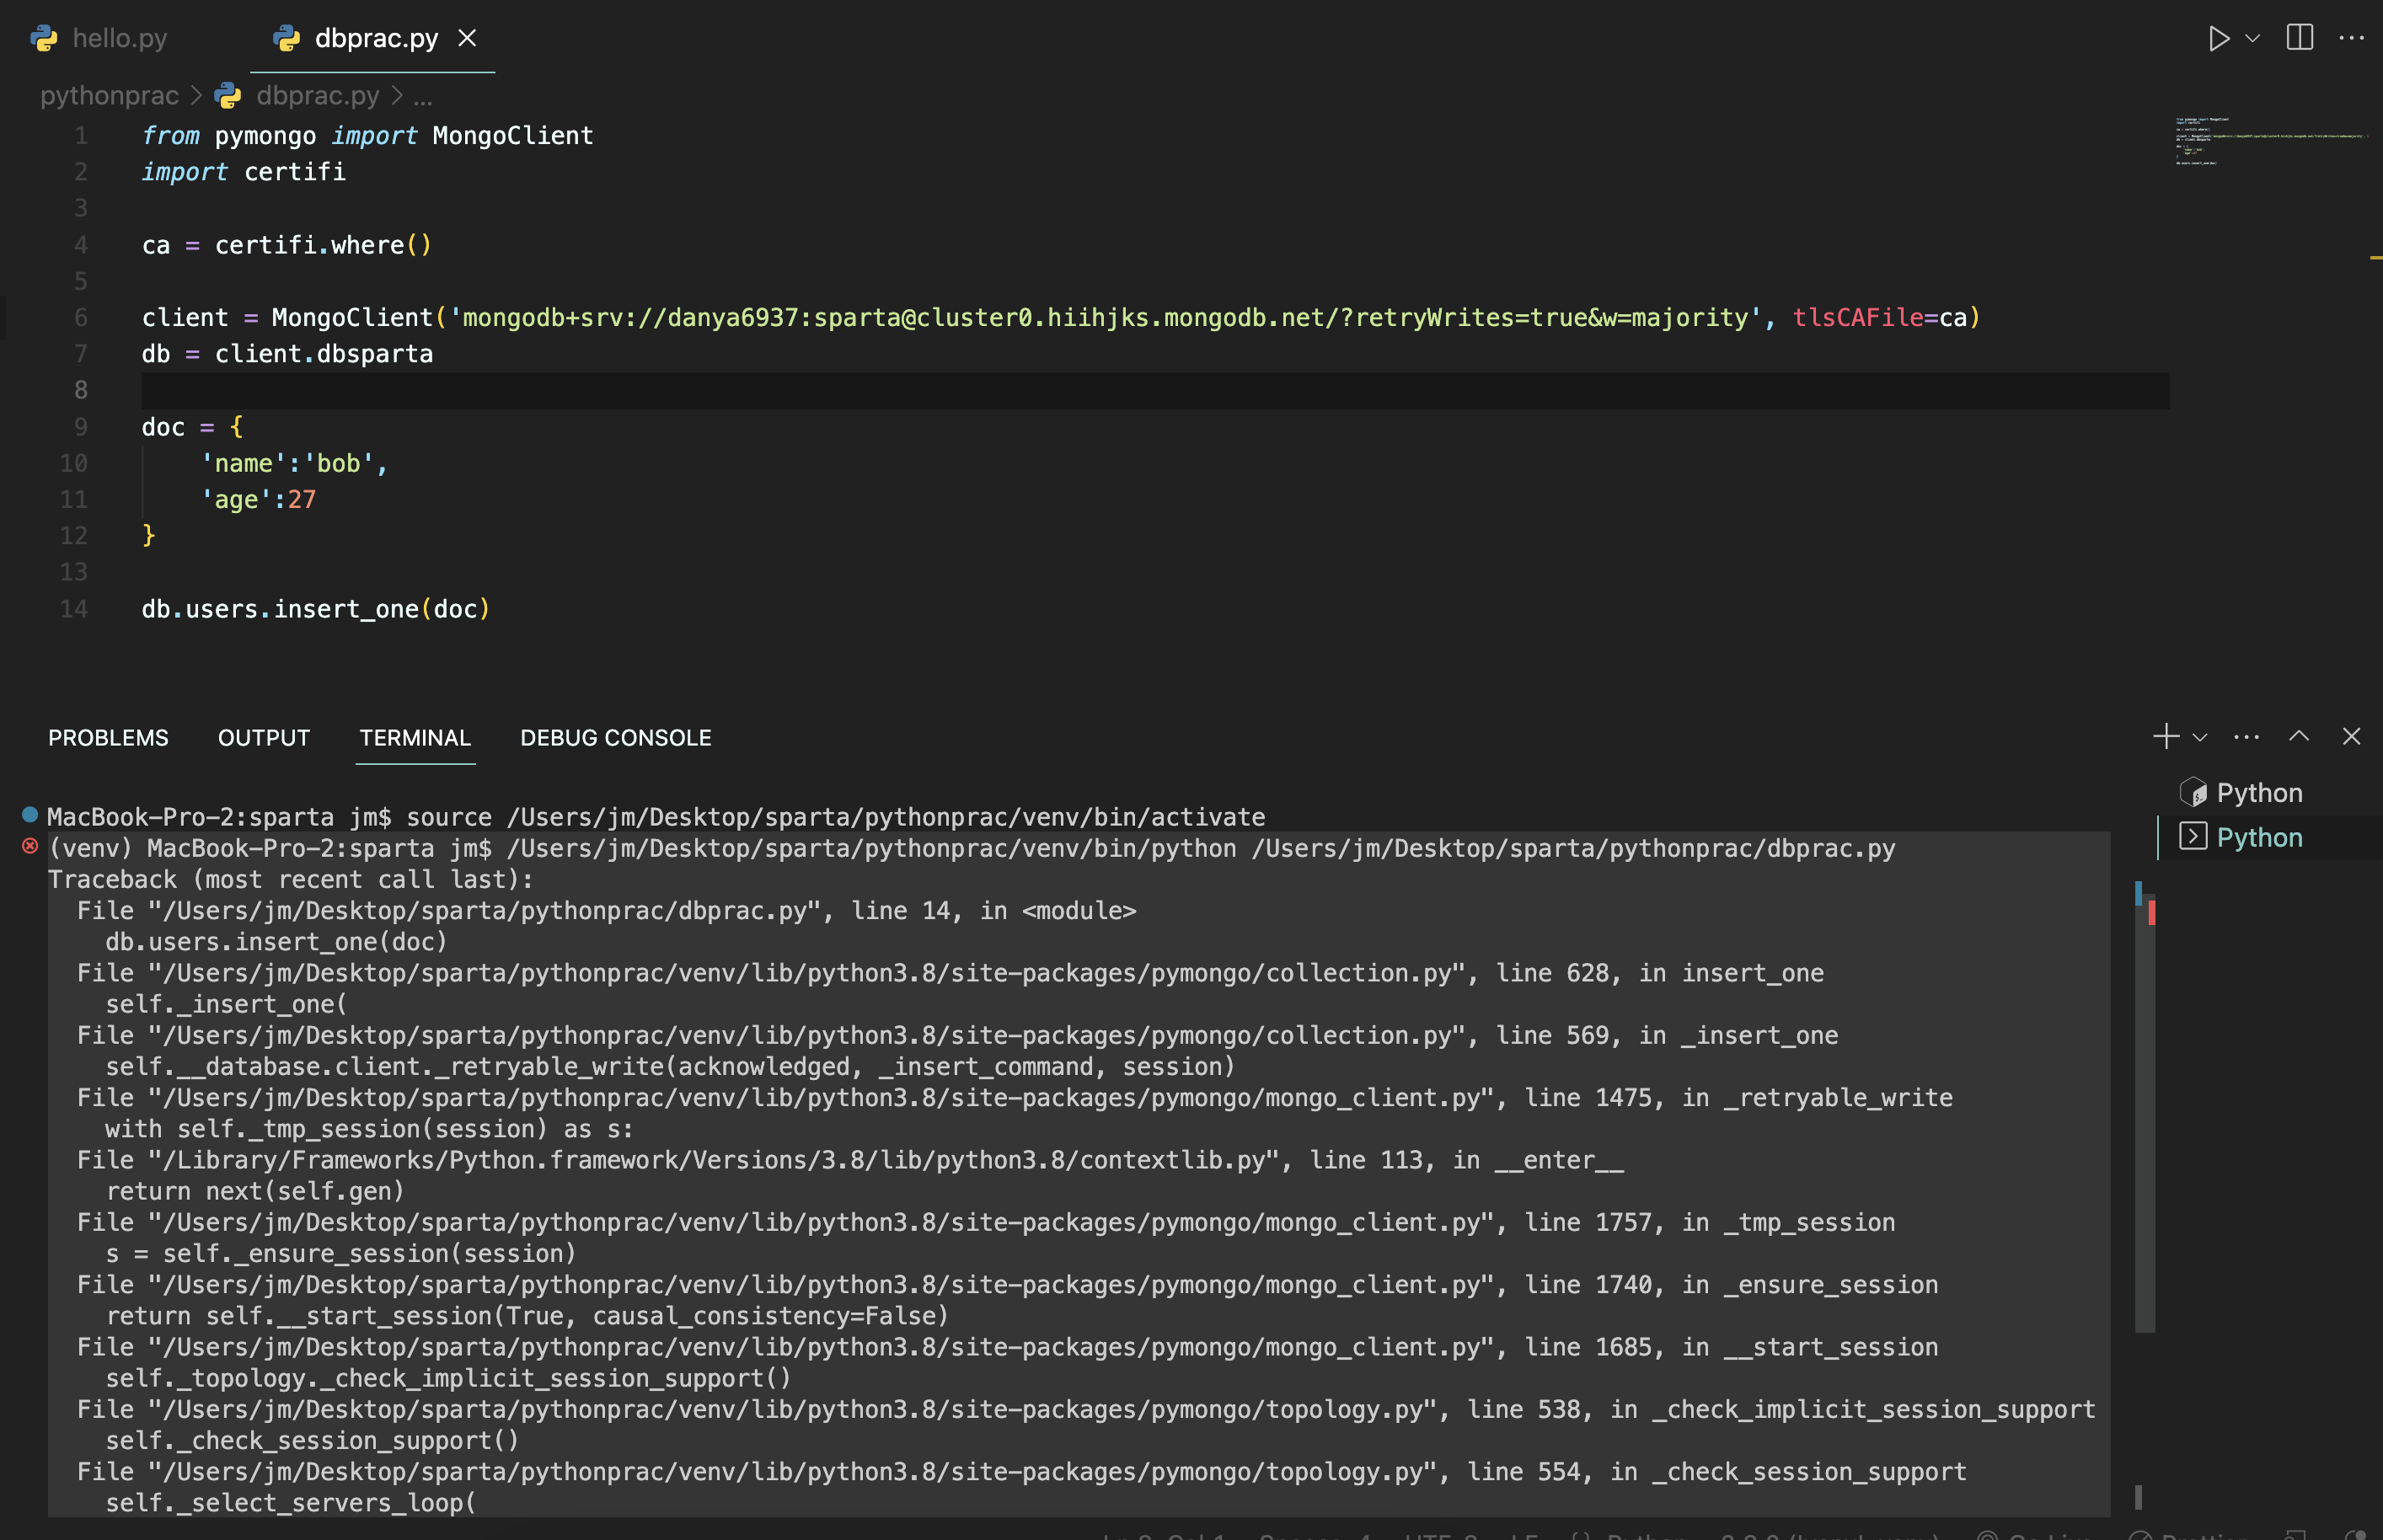Image resolution: width=2383 pixels, height=1540 pixels.
Task: Click the Python icon on the dbprac.py tab
Action: coord(286,38)
